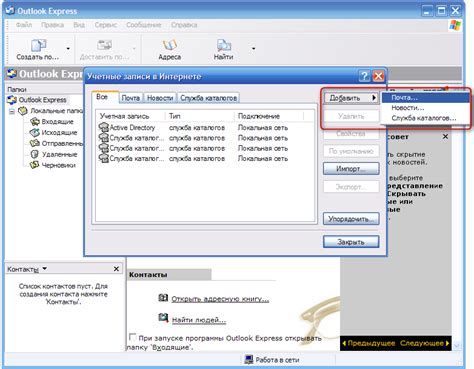Click the Доставить по... toolbar icon
Screen dimensions: 474x369
pos(104,46)
